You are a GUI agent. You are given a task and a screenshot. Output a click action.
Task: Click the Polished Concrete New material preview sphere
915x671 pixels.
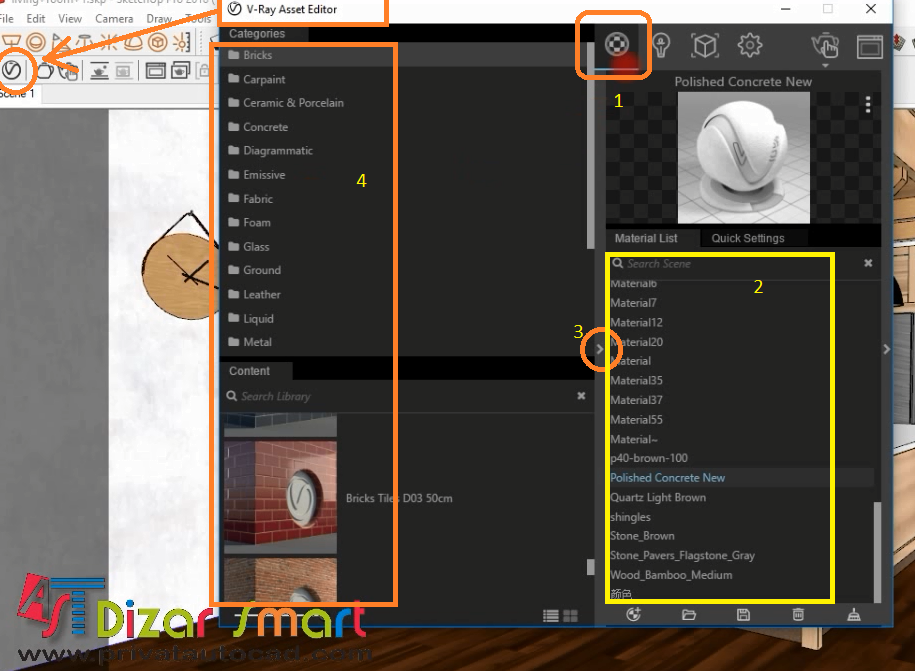pyautogui.click(x=743, y=158)
